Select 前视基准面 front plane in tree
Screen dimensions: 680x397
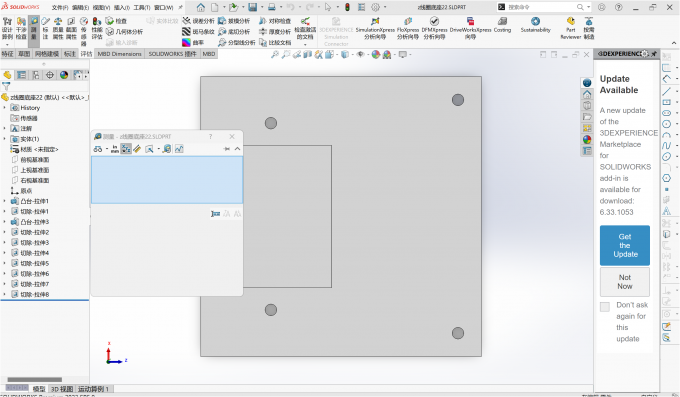coord(30,160)
